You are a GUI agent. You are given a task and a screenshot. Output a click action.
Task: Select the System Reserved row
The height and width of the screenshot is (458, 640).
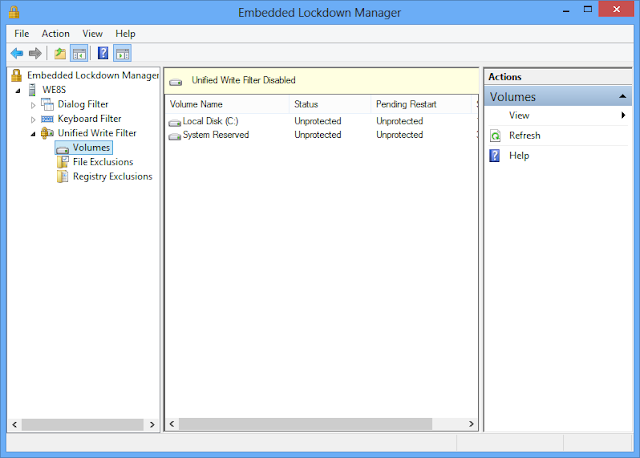[321, 135]
